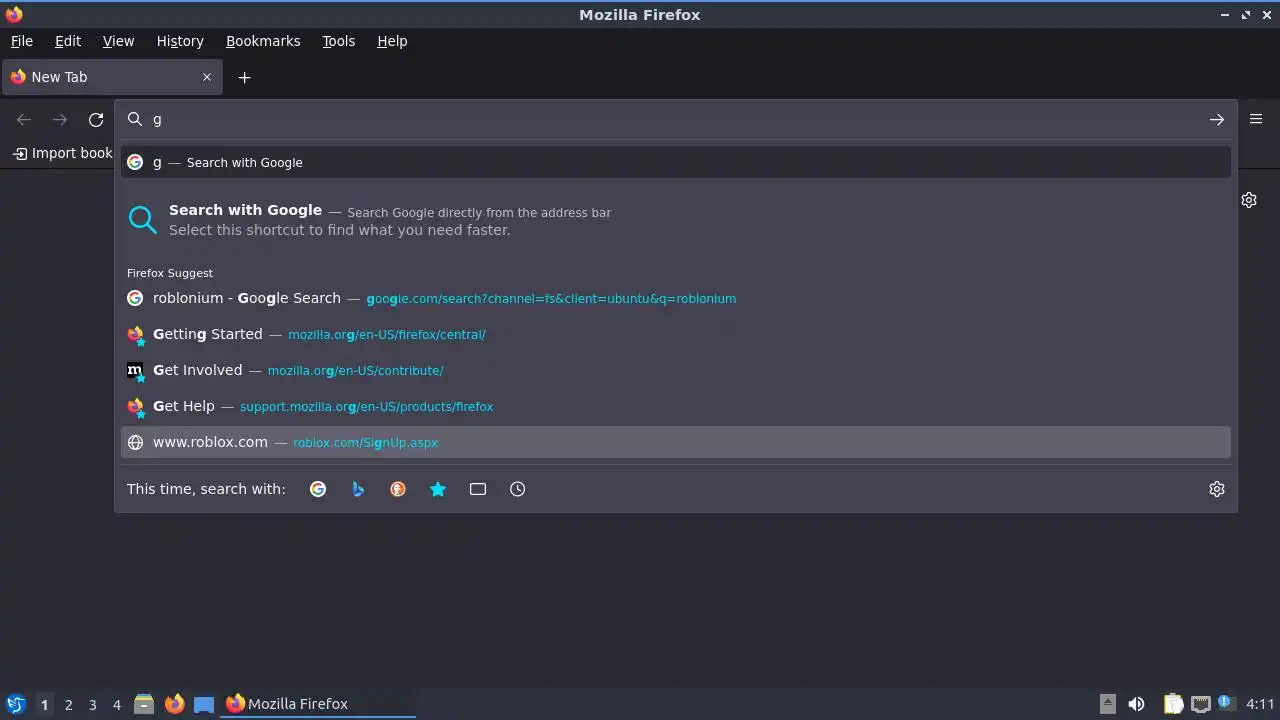The height and width of the screenshot is (720, 1280).
Task: Open the Getting Started bookmark suggestion
Action: click(676, 334)
